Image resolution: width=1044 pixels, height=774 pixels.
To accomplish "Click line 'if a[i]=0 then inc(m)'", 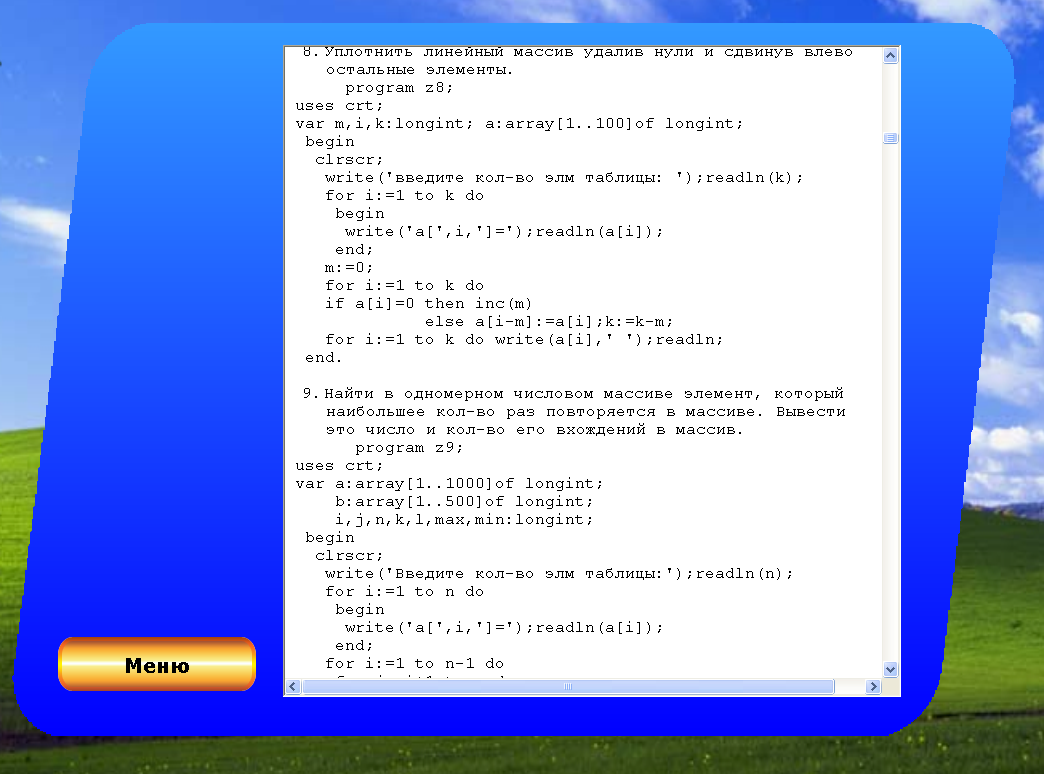I will point(429,304).
